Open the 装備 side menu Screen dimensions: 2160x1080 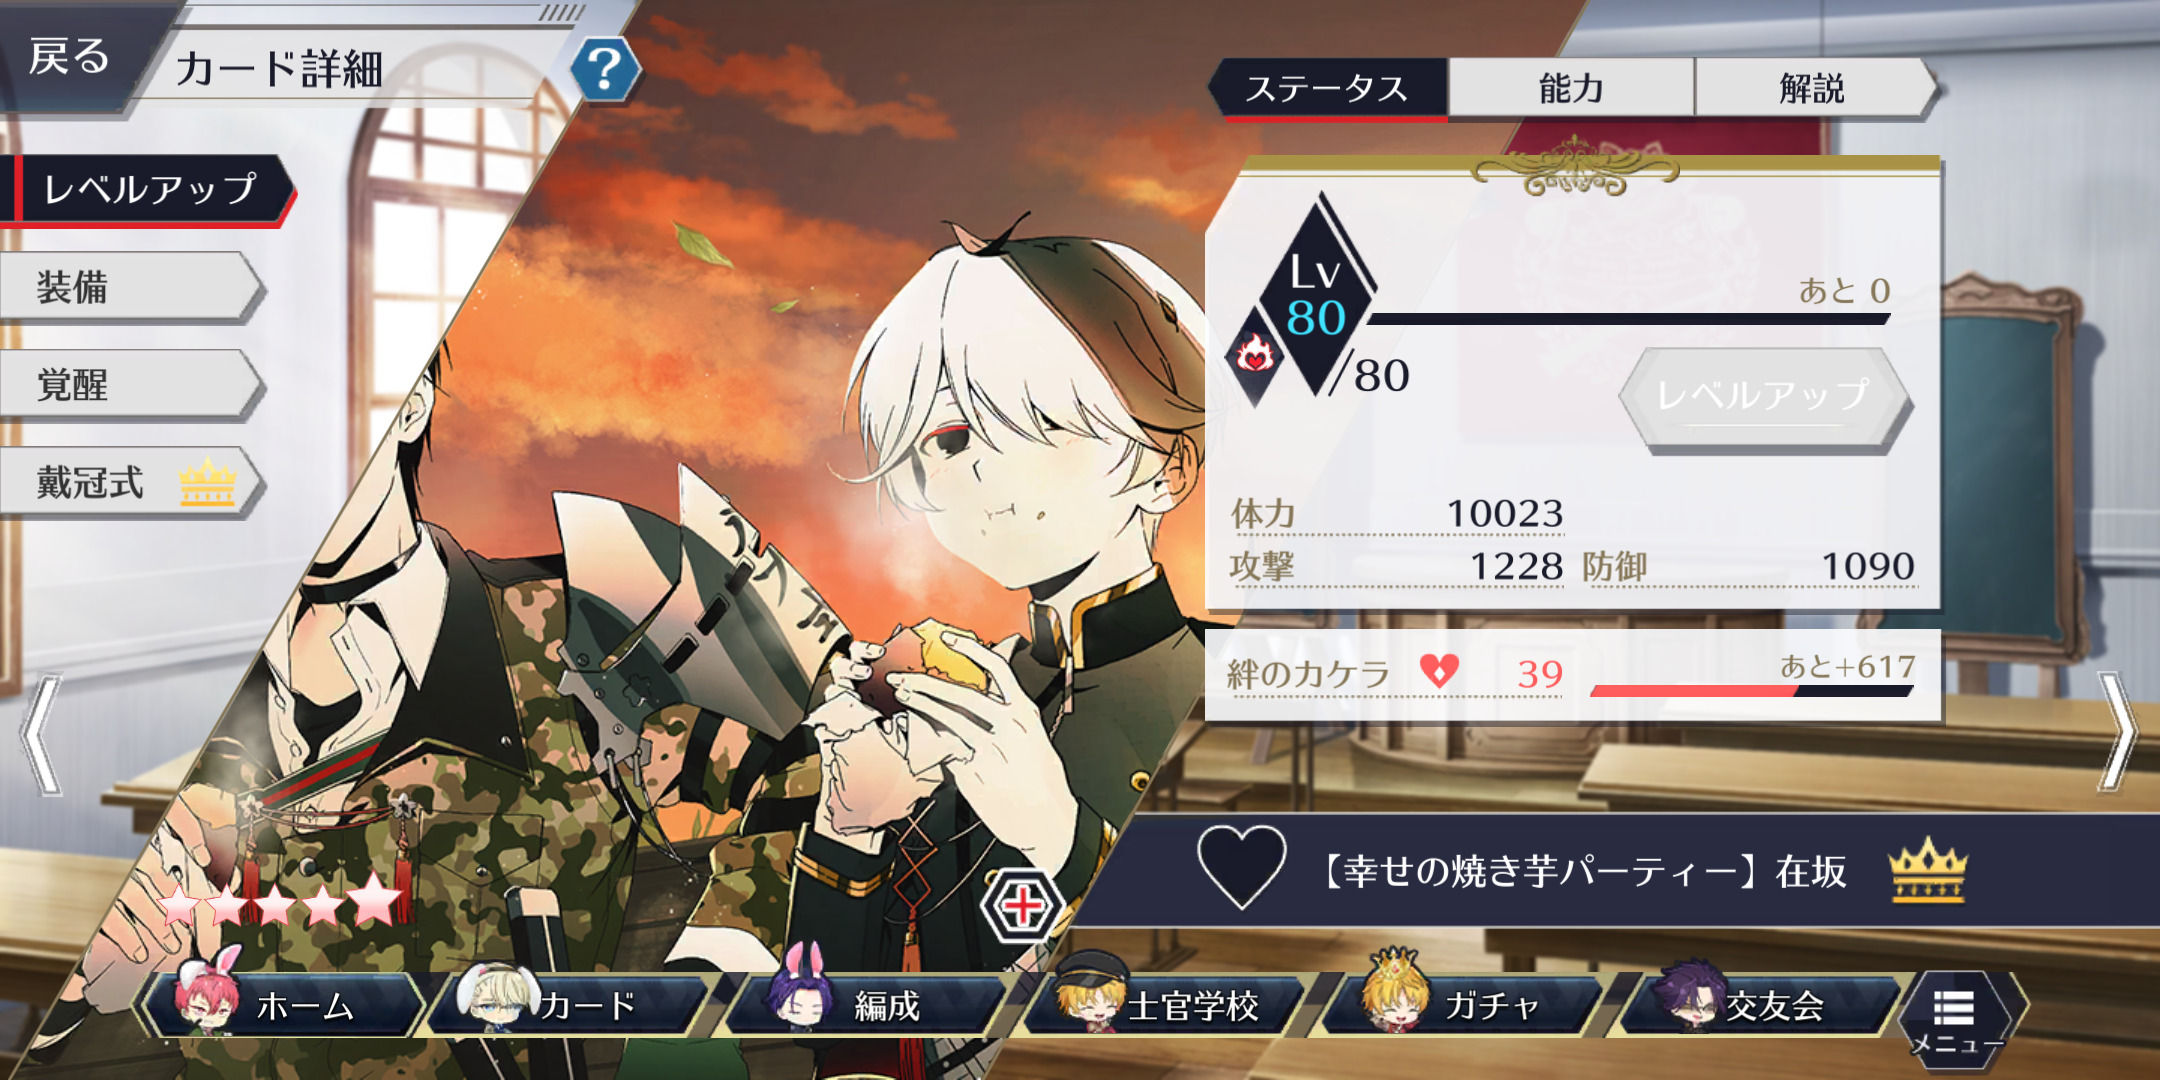130,288
